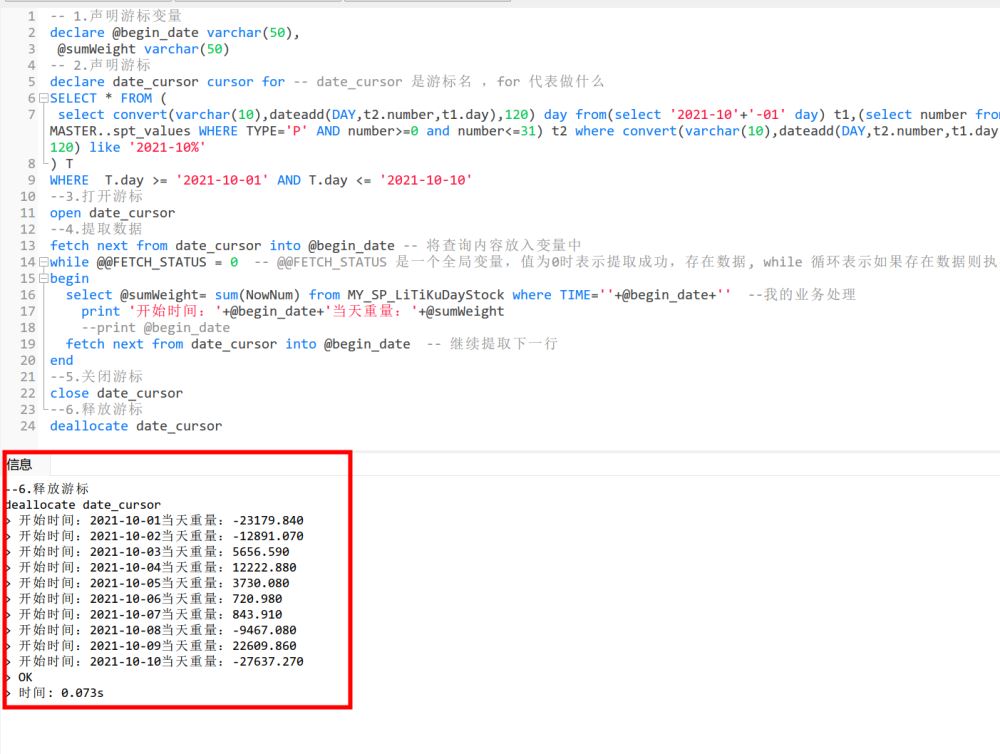Screen dimensions: 1000x754
Task: Click the '--print @begin_date' commented line
Action: [155, 327]
